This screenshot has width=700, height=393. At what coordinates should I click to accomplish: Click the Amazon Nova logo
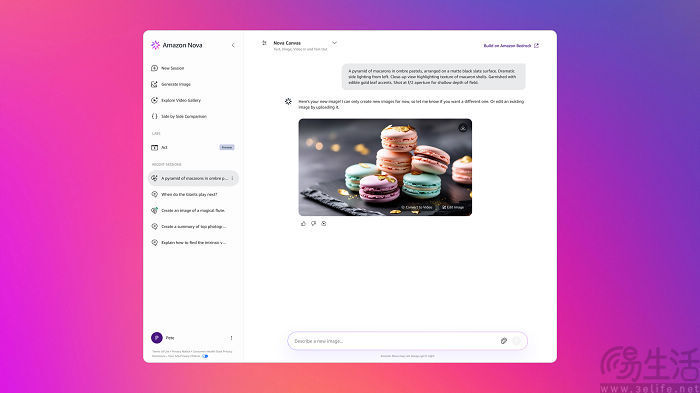[177, 45]
